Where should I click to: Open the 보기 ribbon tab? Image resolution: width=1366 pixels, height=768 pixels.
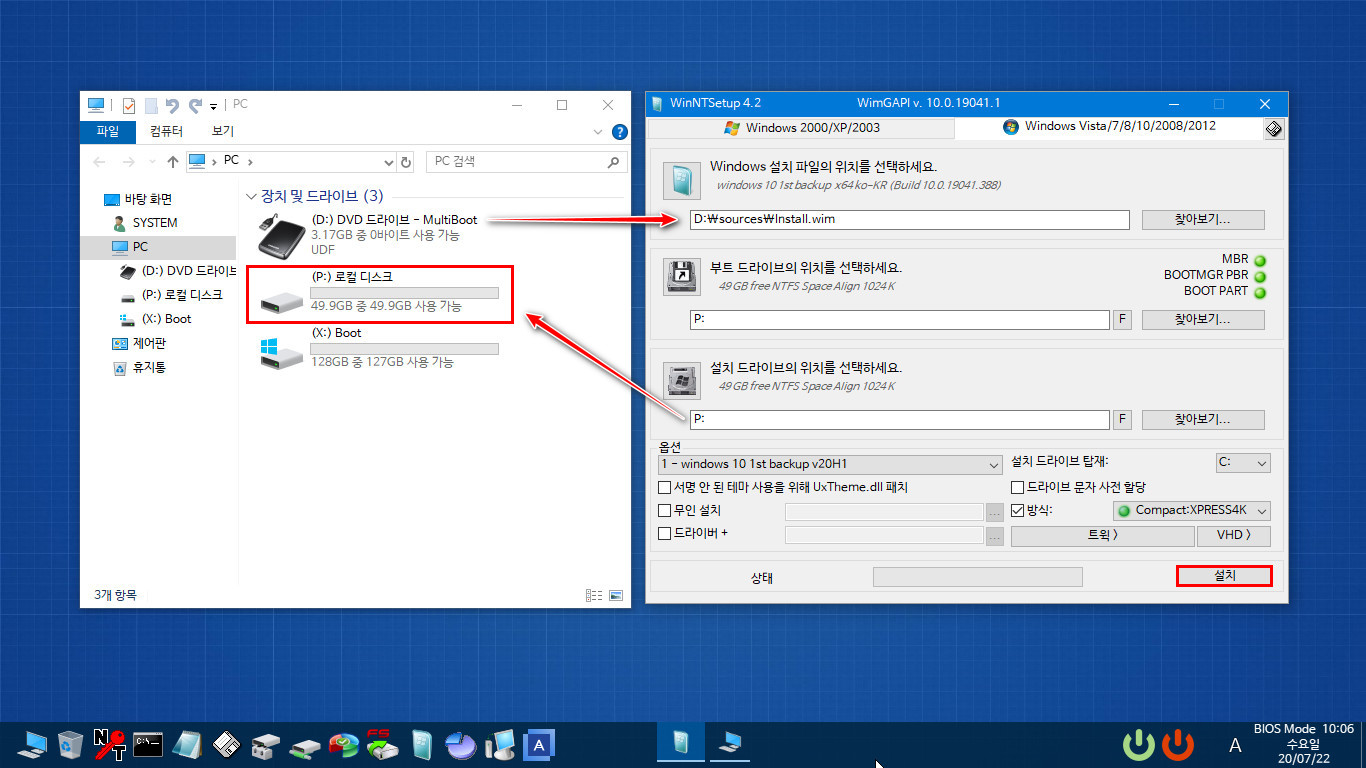pos(222,132)
